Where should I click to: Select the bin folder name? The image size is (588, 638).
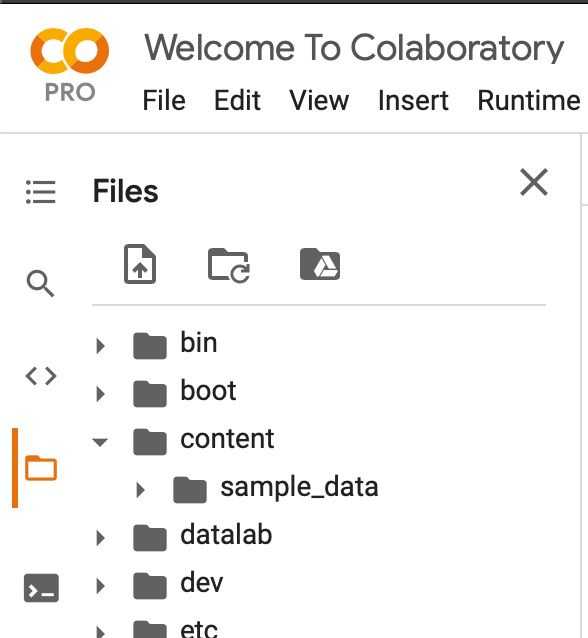point(199,343)
